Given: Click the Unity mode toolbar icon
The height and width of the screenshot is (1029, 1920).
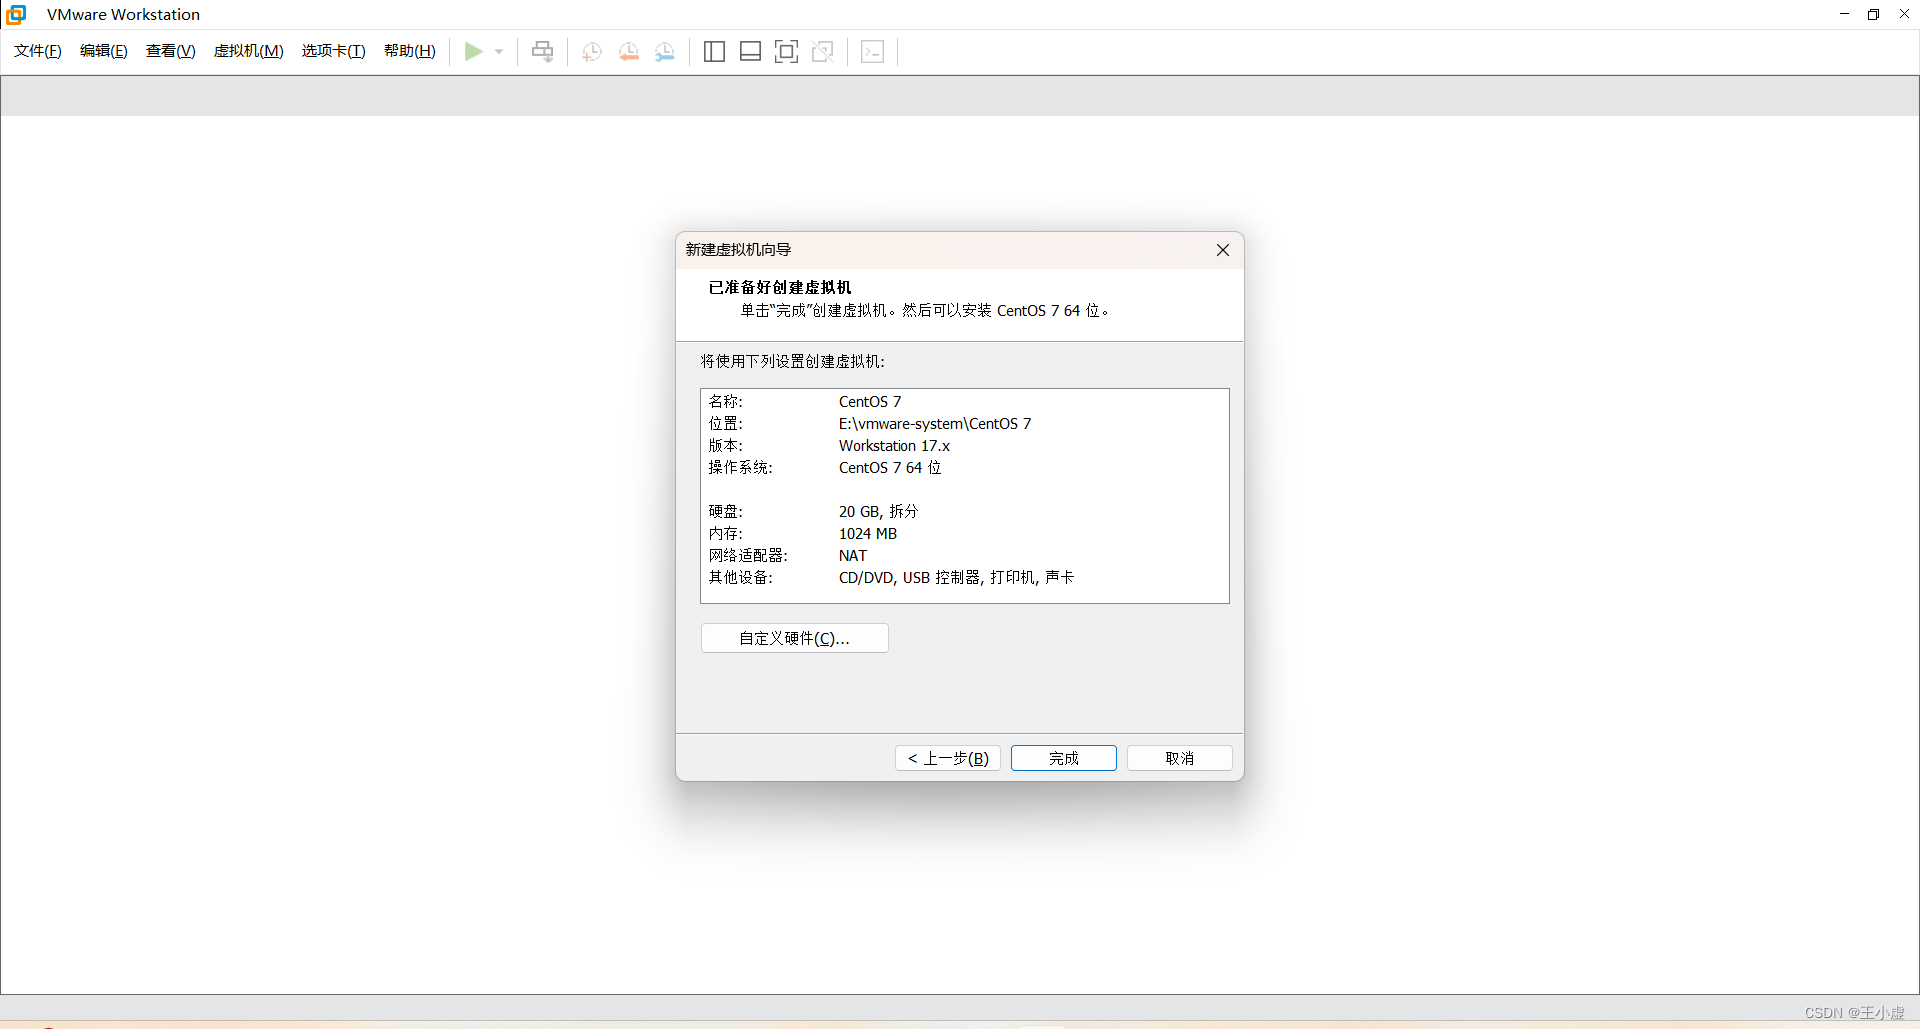Looking at the screenshot, I should coord(823,51).
